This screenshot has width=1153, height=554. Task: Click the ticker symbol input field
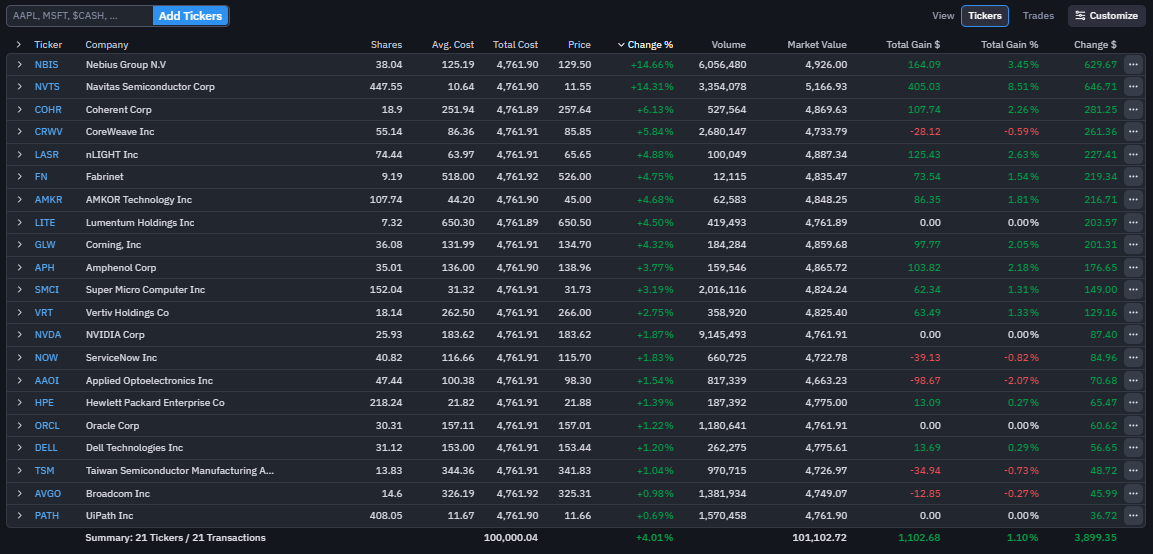click(x=80, y=16)
